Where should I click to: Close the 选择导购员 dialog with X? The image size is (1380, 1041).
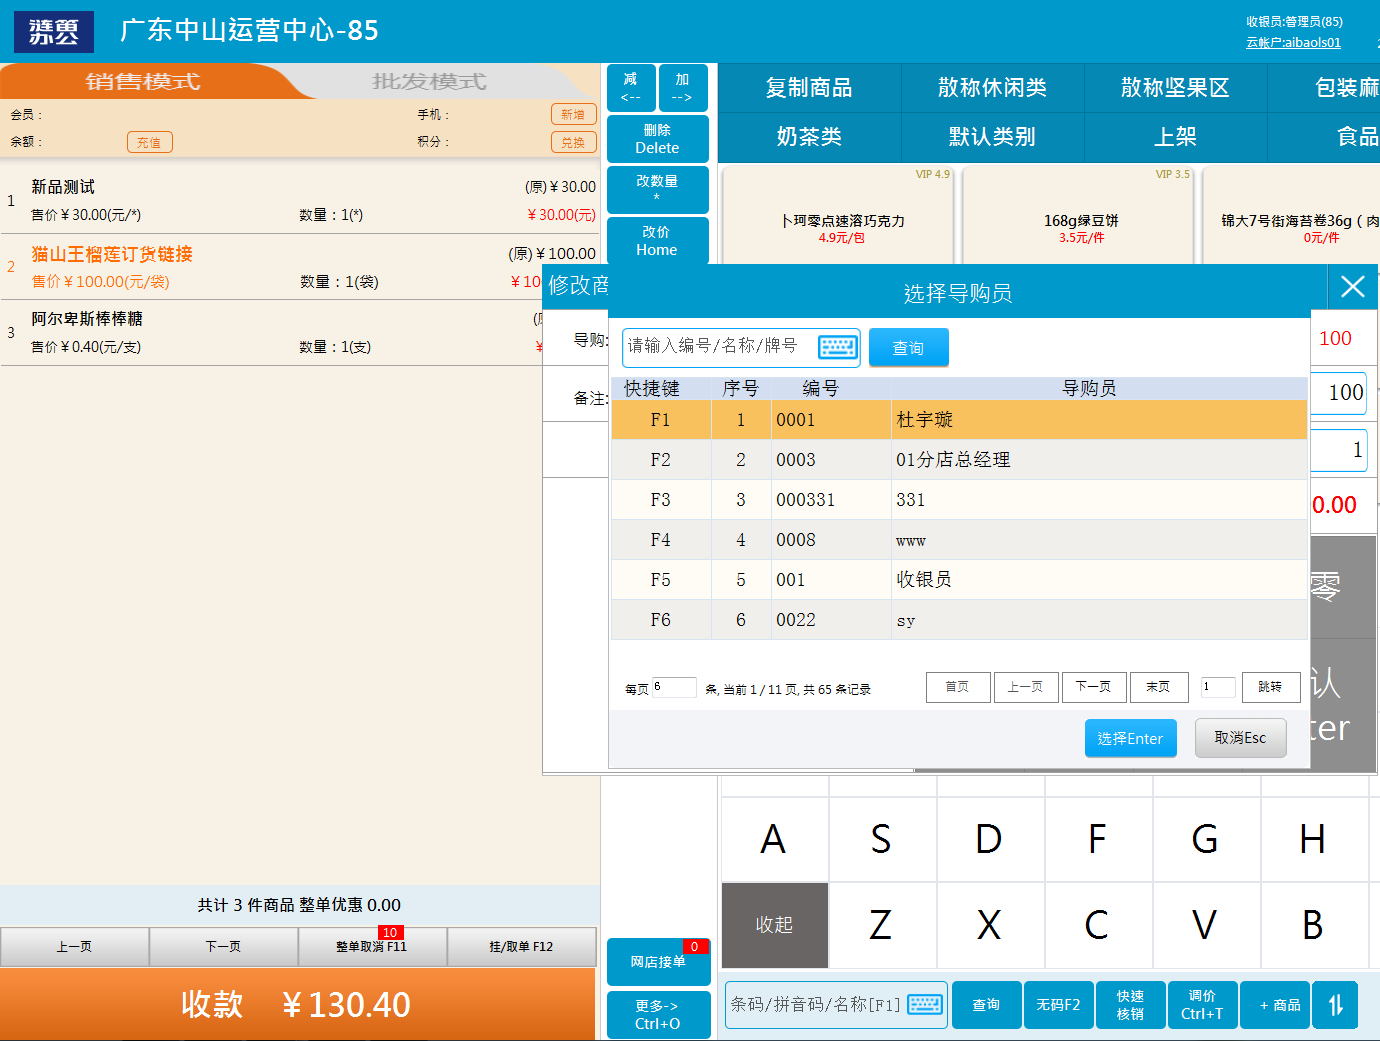[1352, 287]
